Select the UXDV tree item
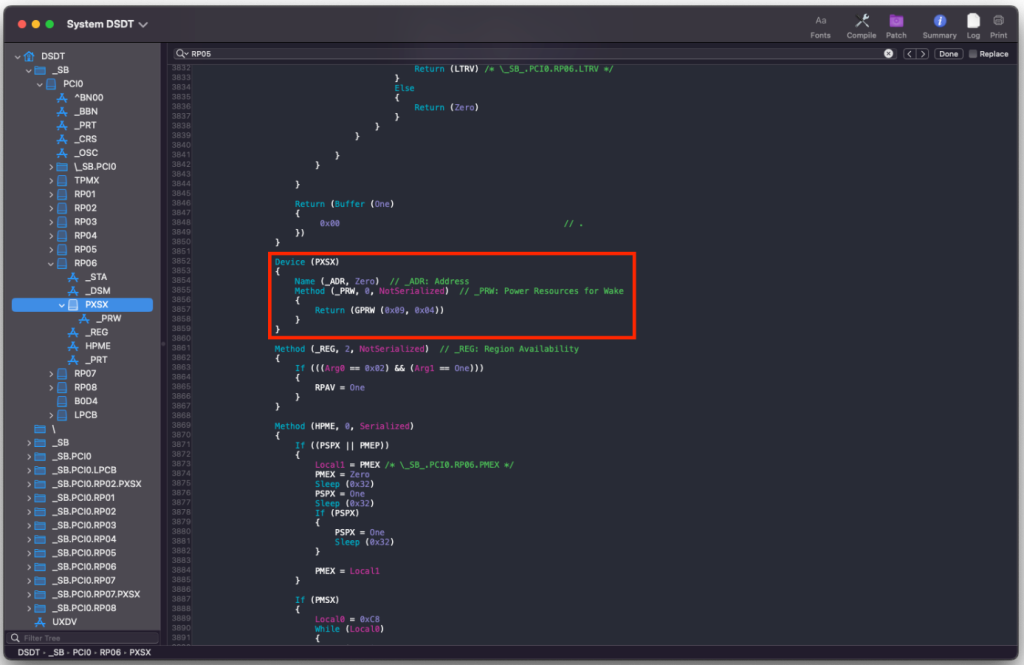 pos(64,622)
